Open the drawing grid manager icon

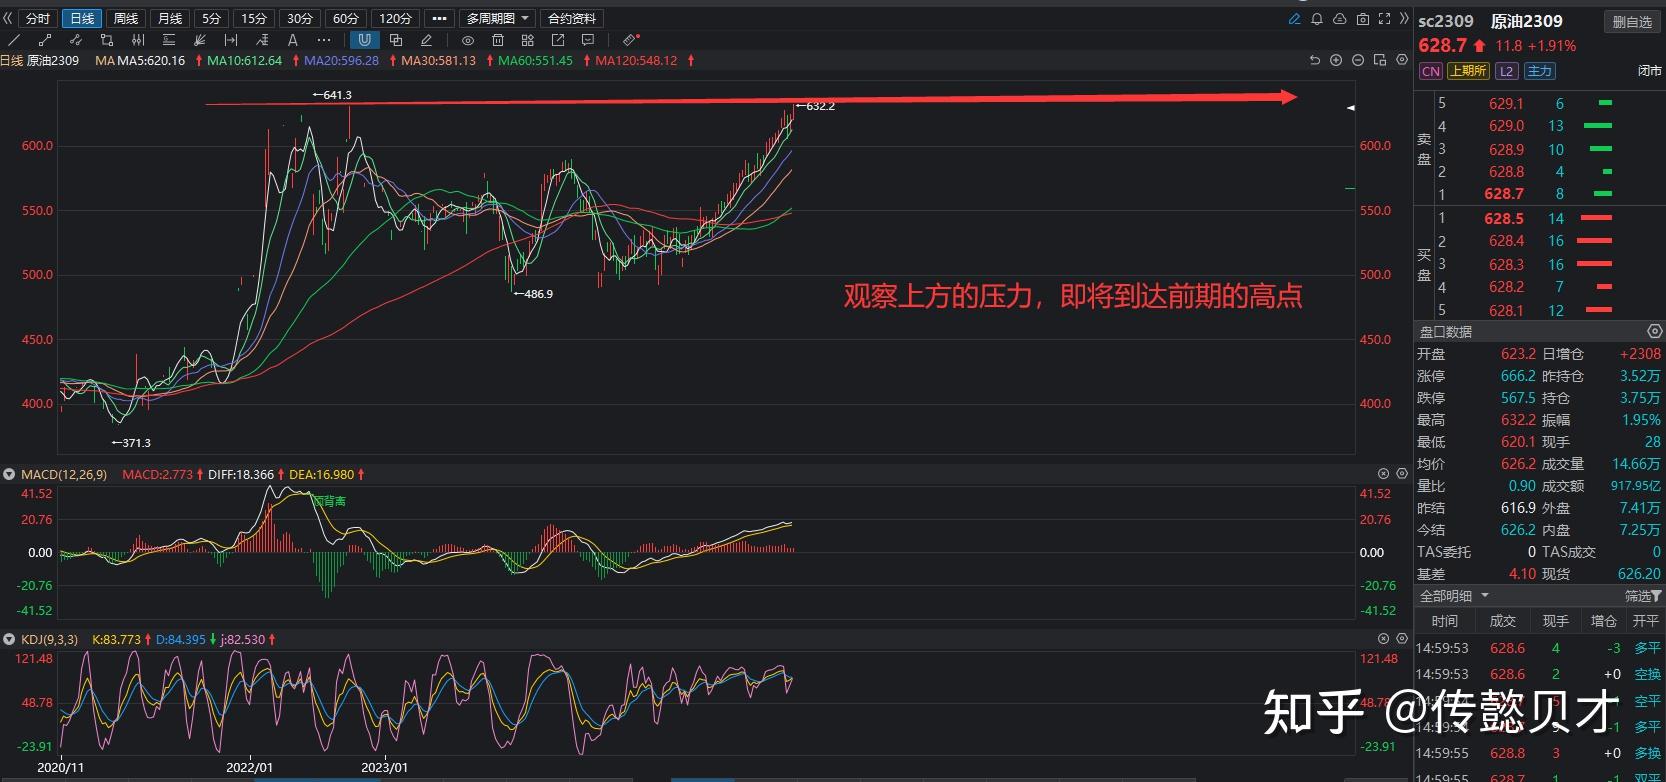pyautogui.click(x=528, y=40)
